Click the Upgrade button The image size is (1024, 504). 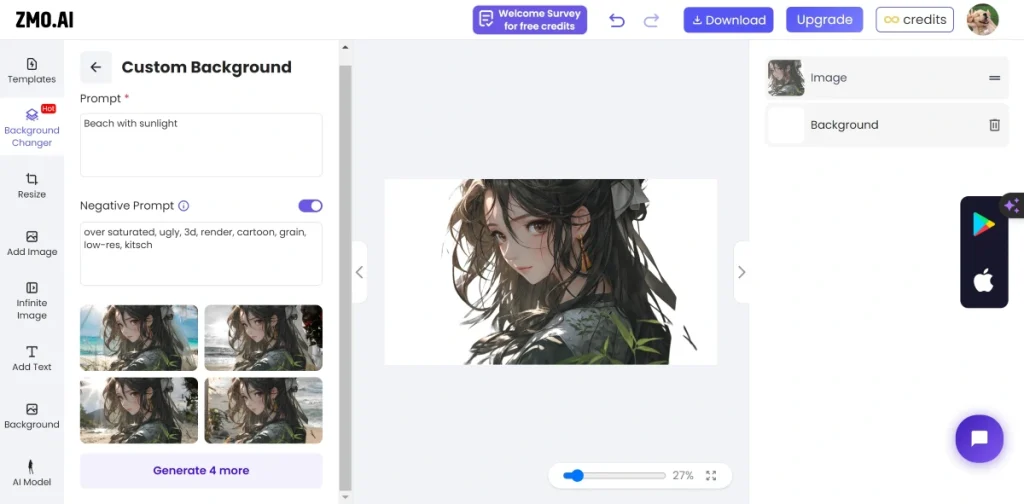pos(824,20)
